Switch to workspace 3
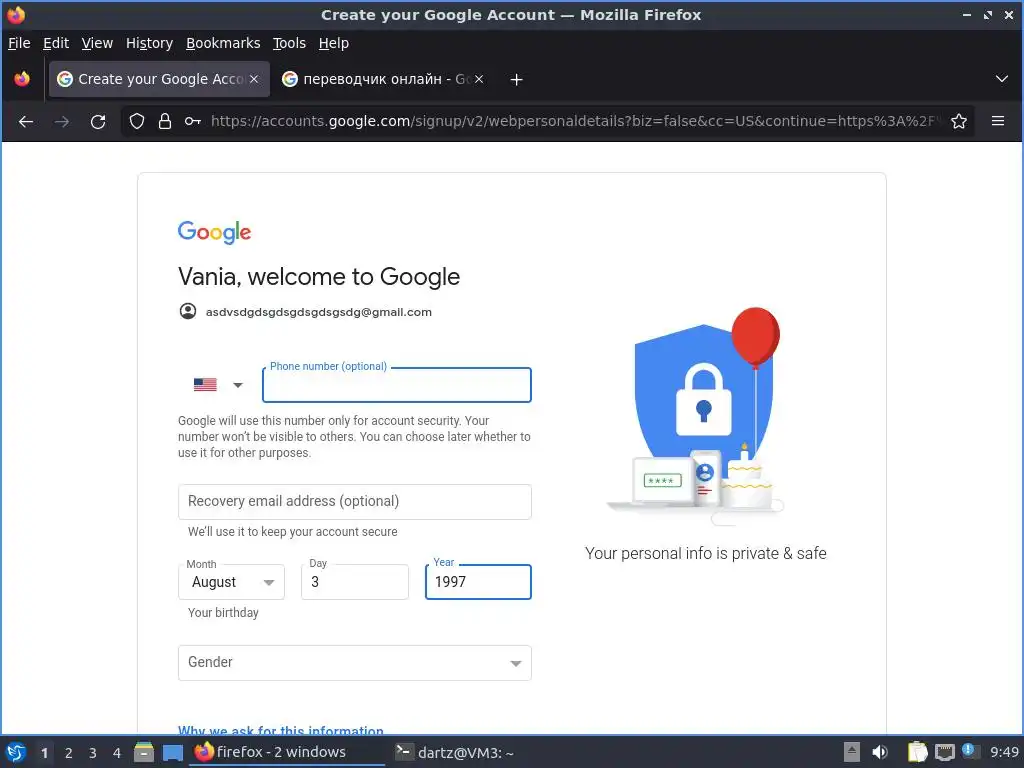1024x768 pixels. point(93,753)
